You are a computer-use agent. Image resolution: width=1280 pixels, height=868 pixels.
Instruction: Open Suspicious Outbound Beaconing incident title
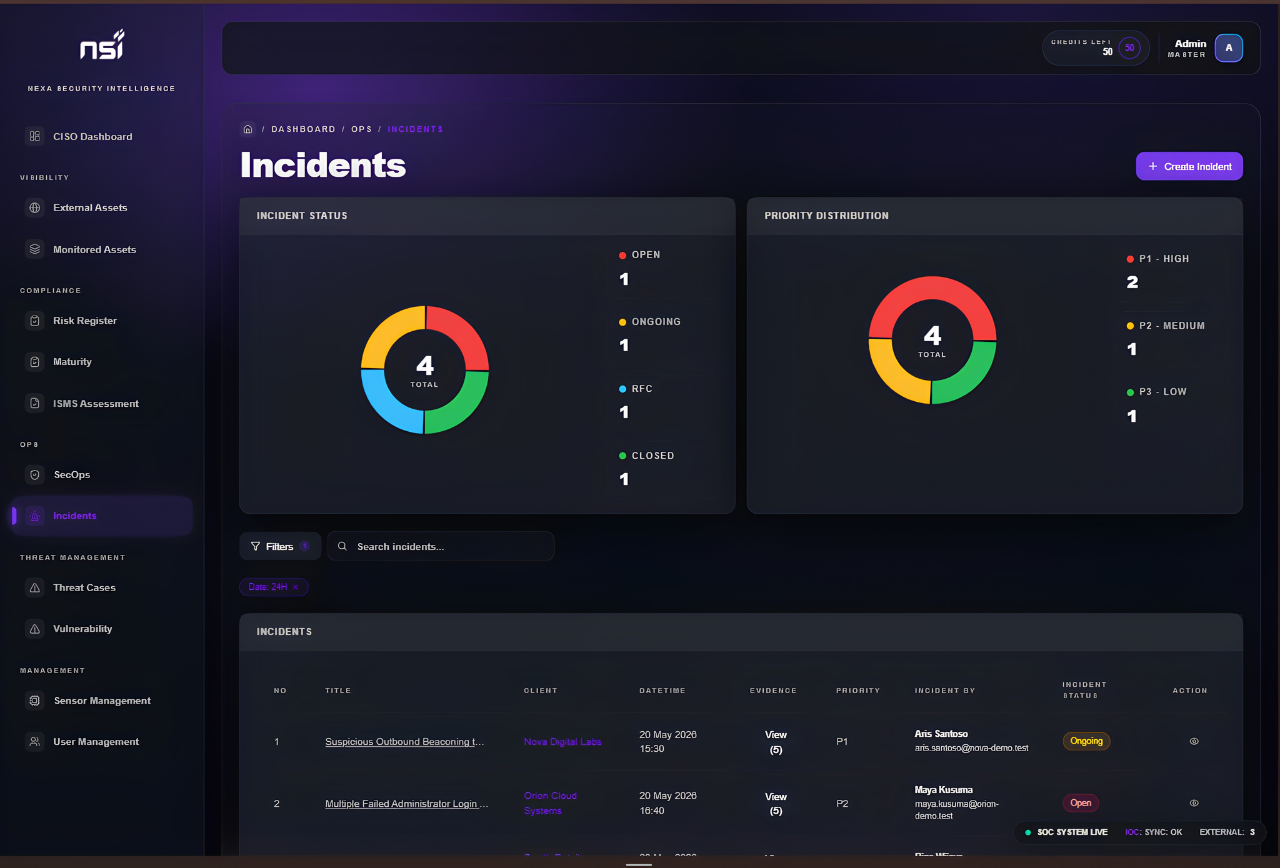(405, 742)
